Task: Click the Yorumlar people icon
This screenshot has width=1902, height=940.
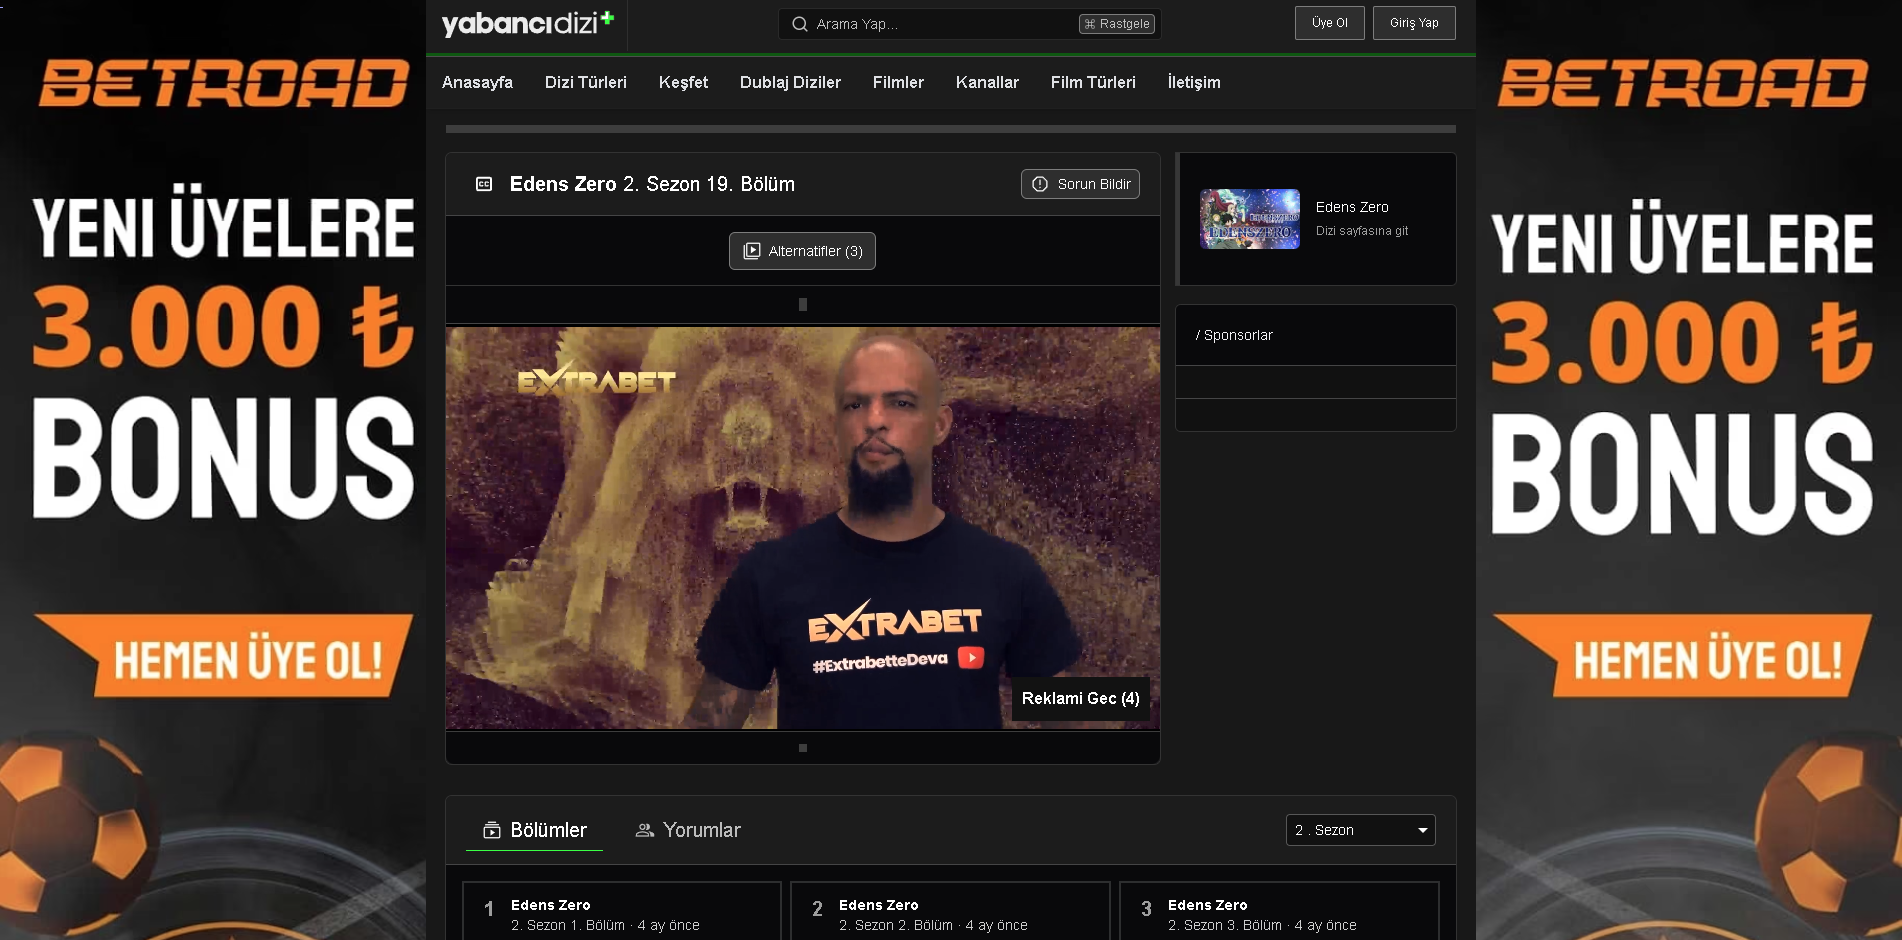Action: 645,830
